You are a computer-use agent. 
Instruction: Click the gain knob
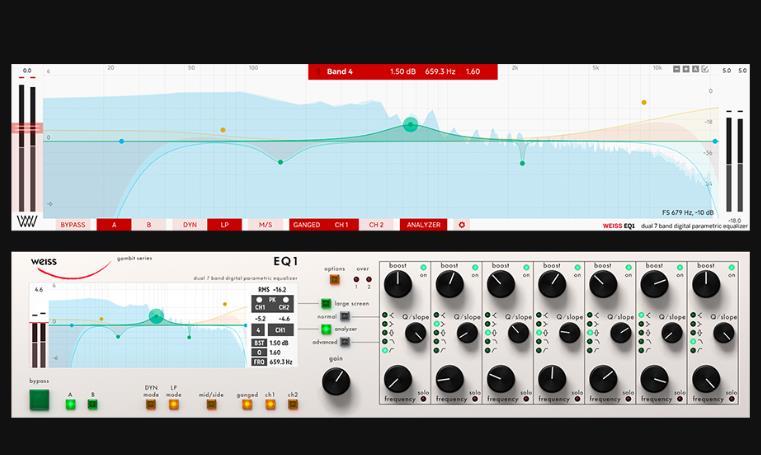tap(336, 381)
